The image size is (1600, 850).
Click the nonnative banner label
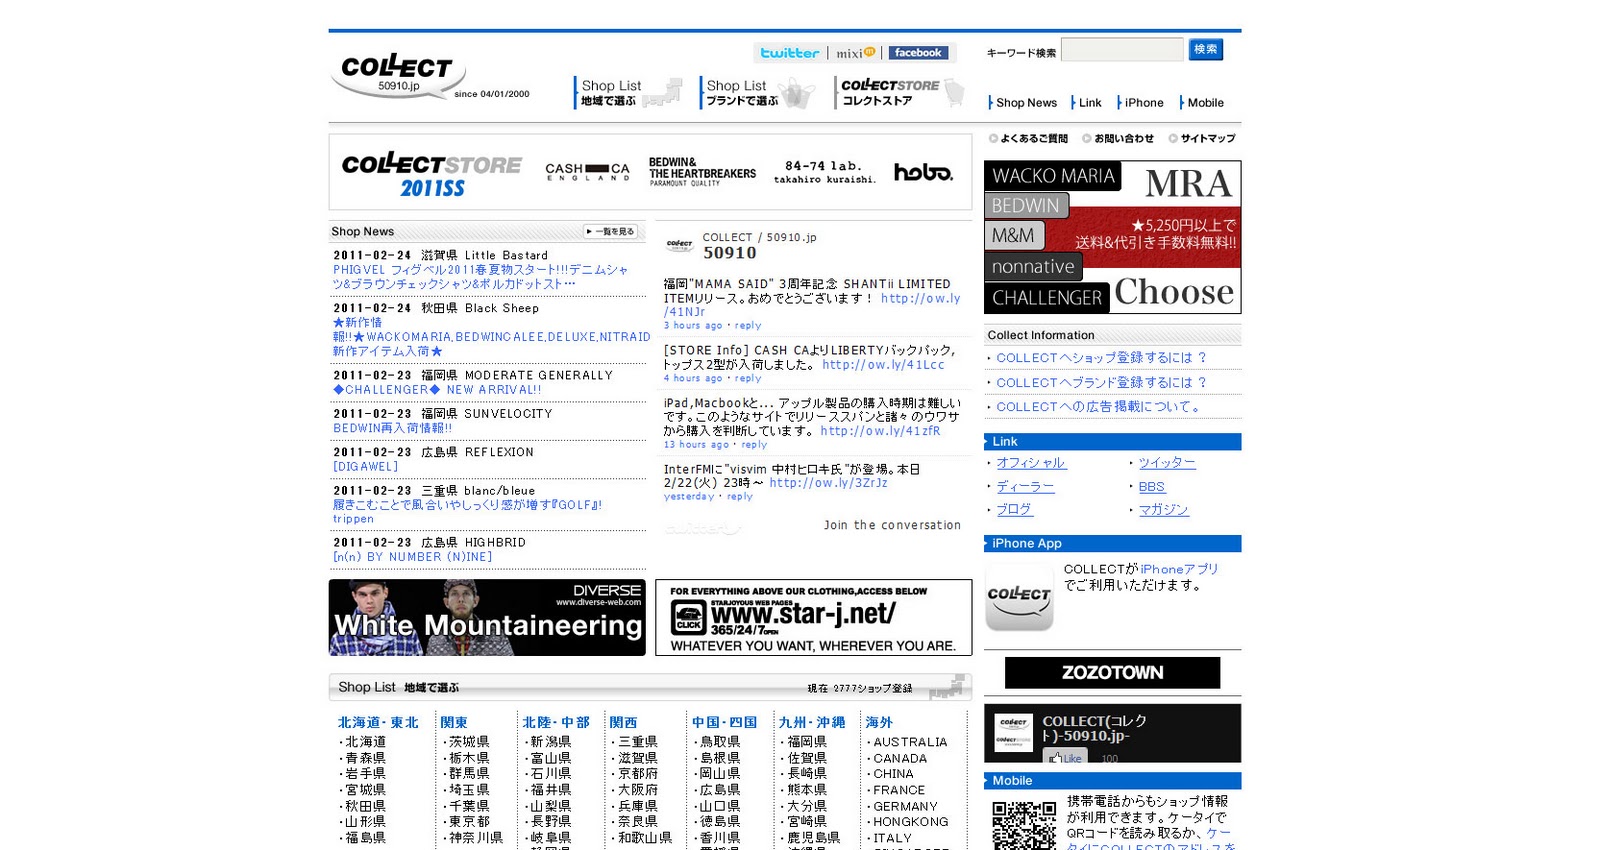(x=1033, y=267)
